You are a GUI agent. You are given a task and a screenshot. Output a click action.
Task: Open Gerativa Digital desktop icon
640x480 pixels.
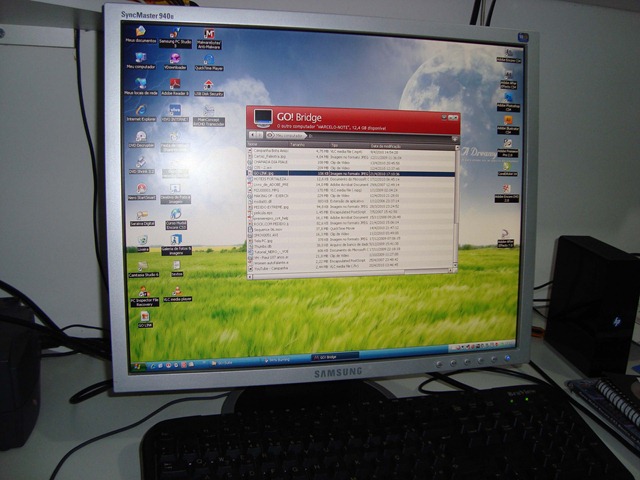tap(142, 218)
